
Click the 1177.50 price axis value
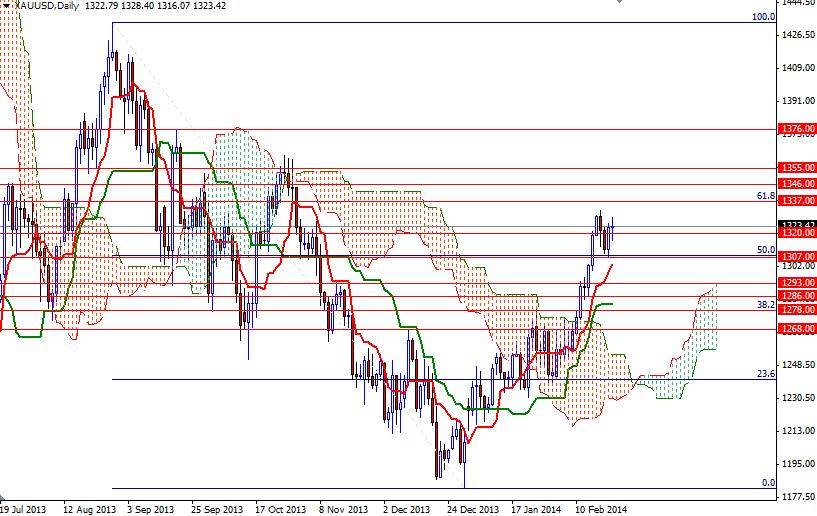pos(798,496)
